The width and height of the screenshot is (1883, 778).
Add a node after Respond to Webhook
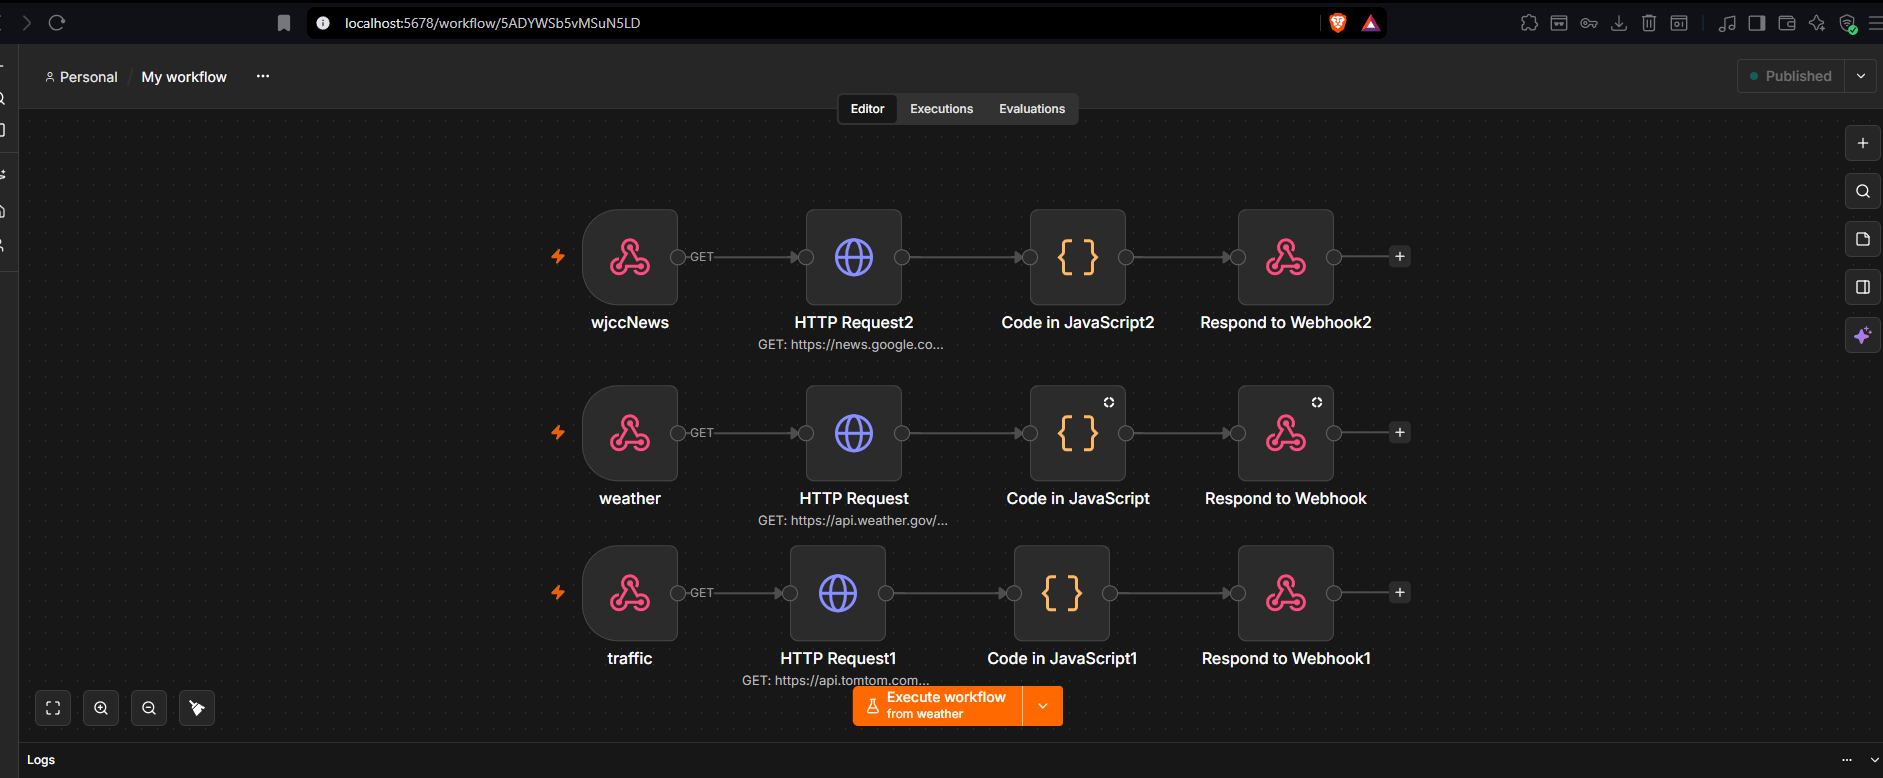coord(1400,433)
